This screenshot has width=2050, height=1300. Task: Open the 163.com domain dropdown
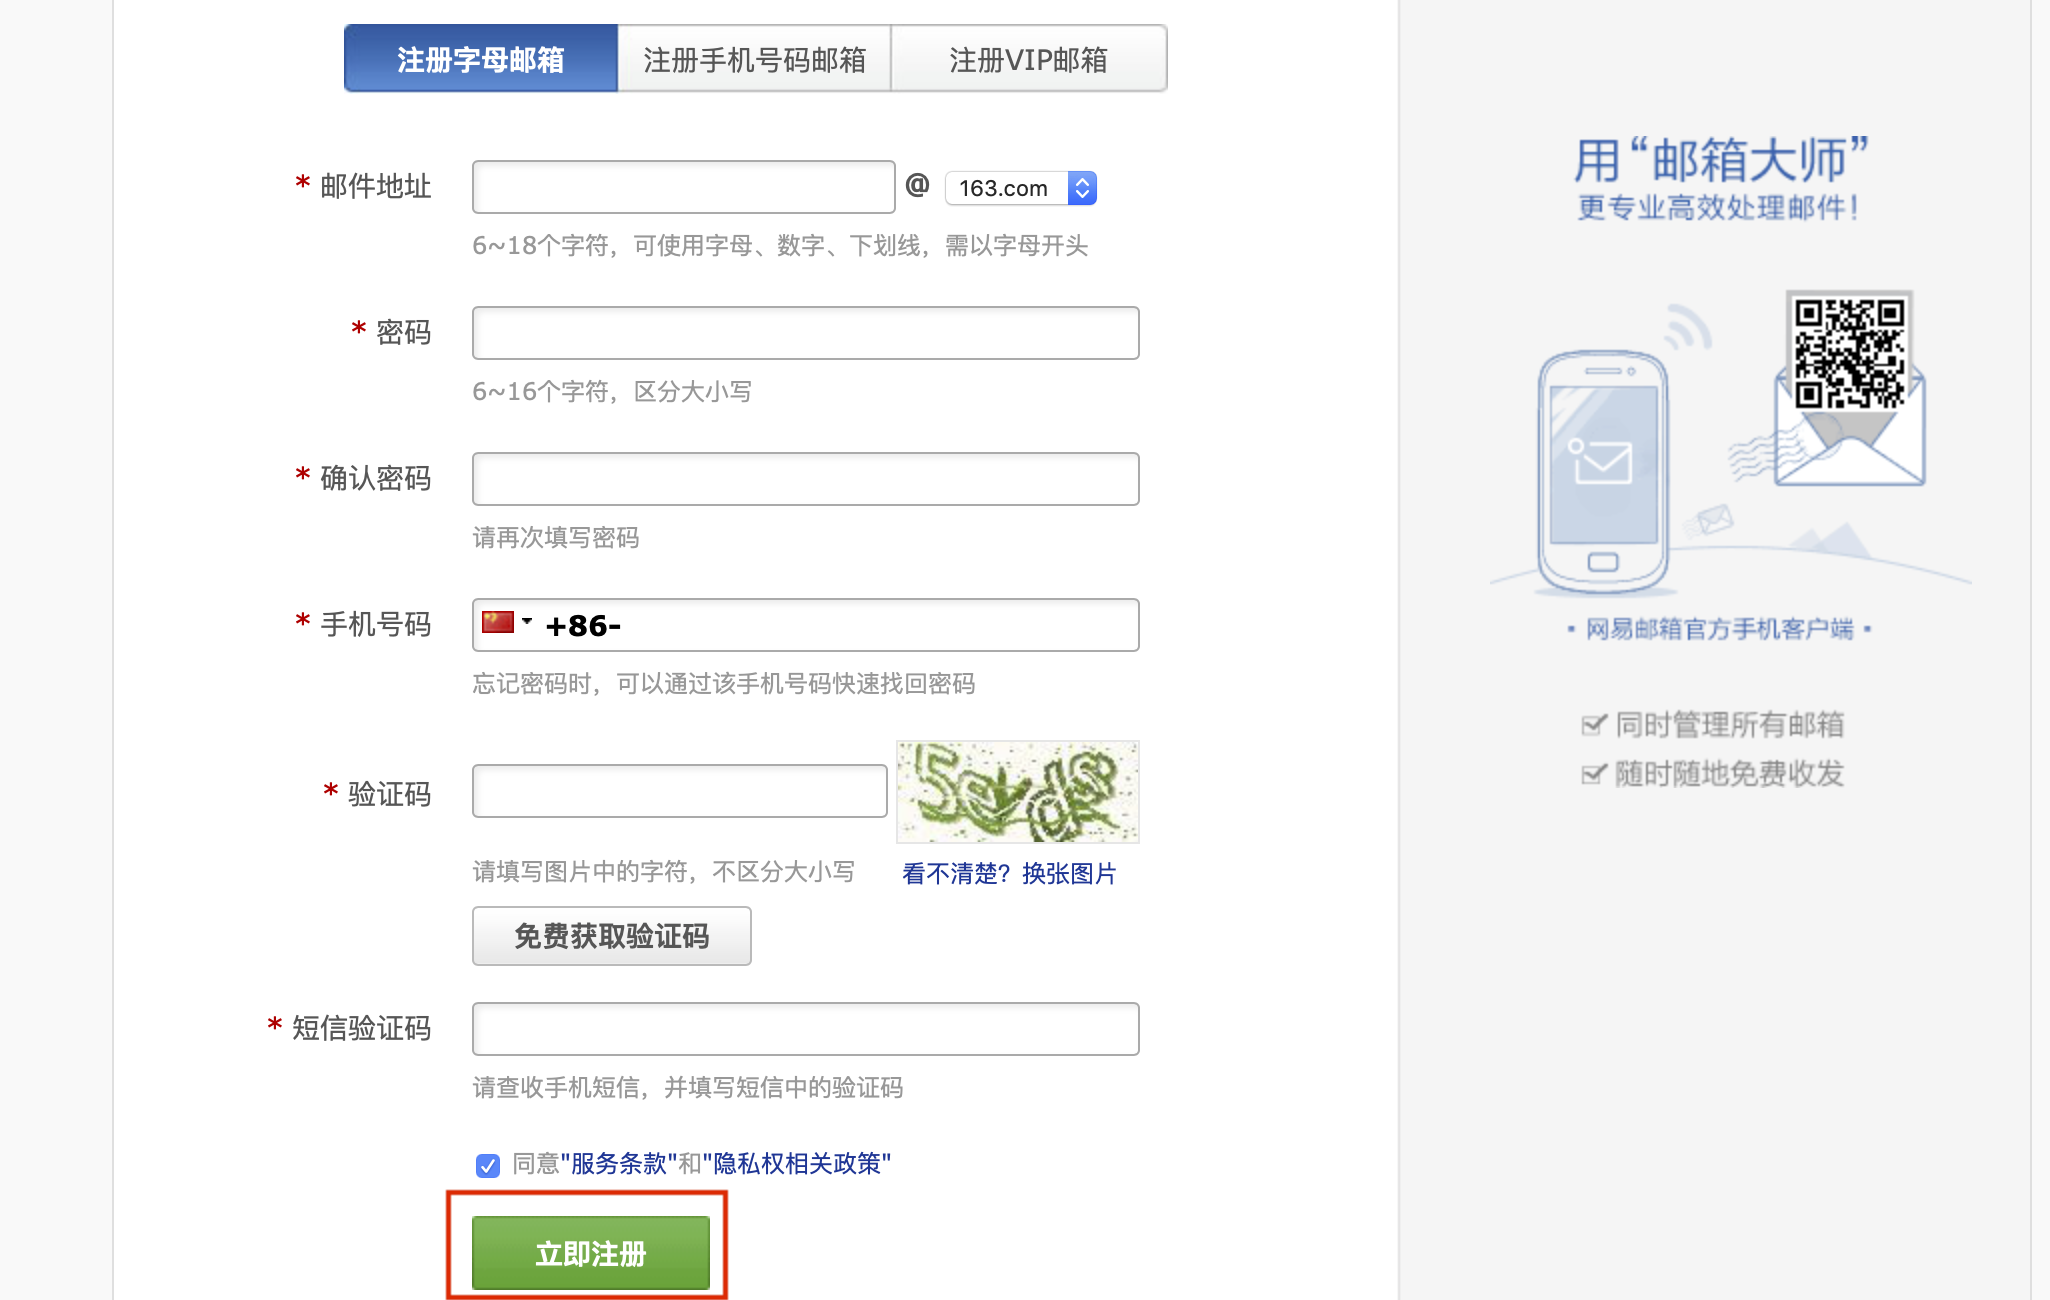tap(1010, 187)
